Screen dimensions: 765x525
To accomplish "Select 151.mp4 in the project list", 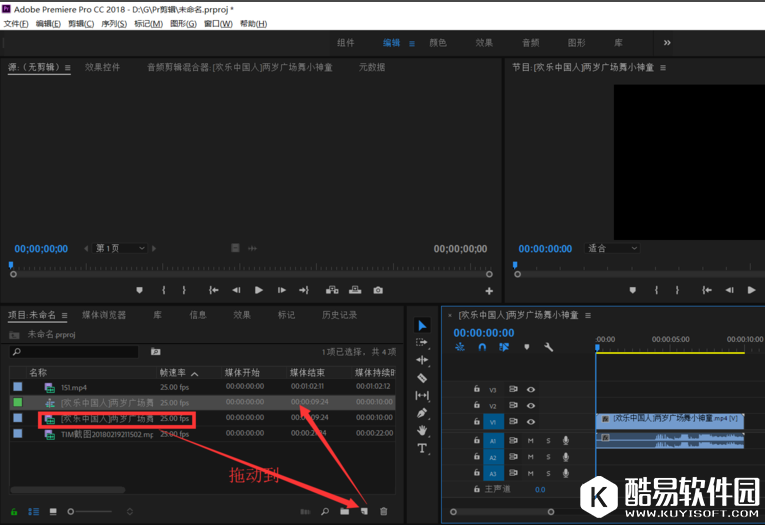I will coord(75,387).
